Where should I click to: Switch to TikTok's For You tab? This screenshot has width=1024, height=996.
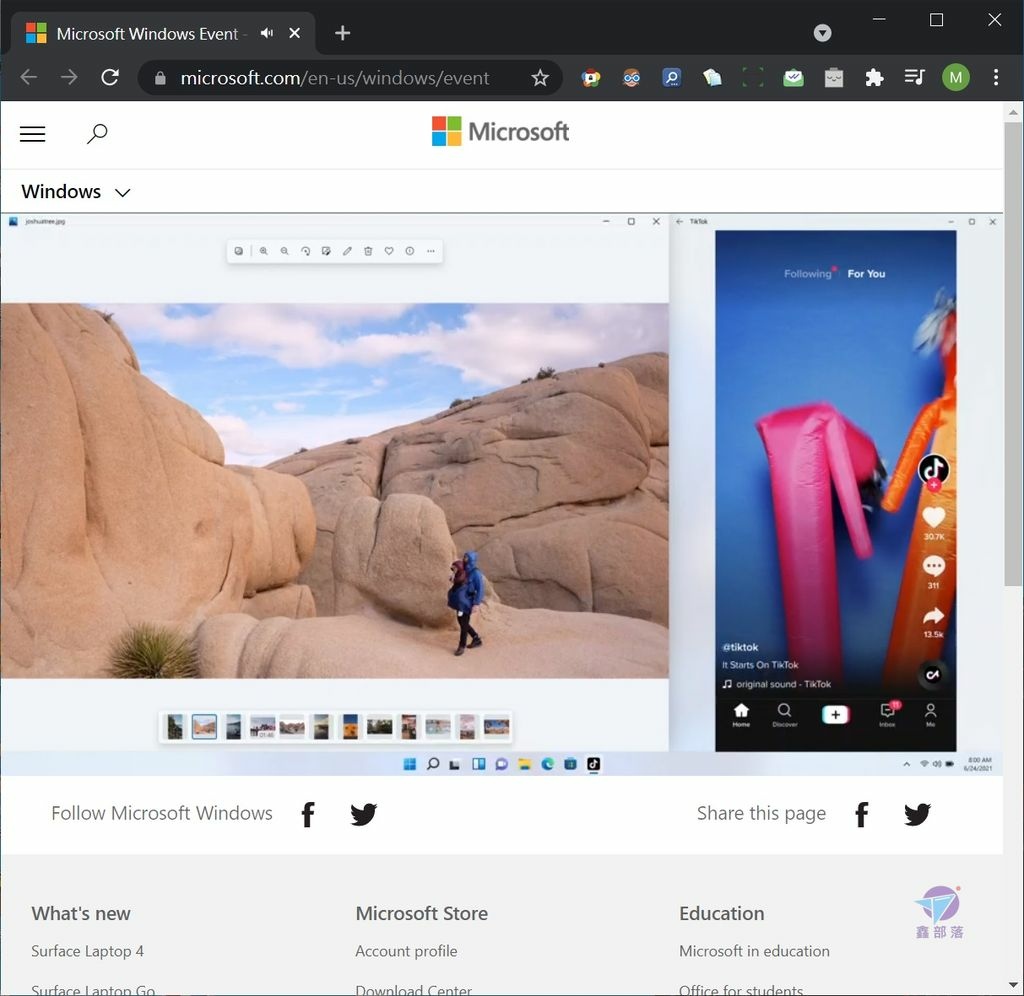pyautogui.click(x=866, y=274)
